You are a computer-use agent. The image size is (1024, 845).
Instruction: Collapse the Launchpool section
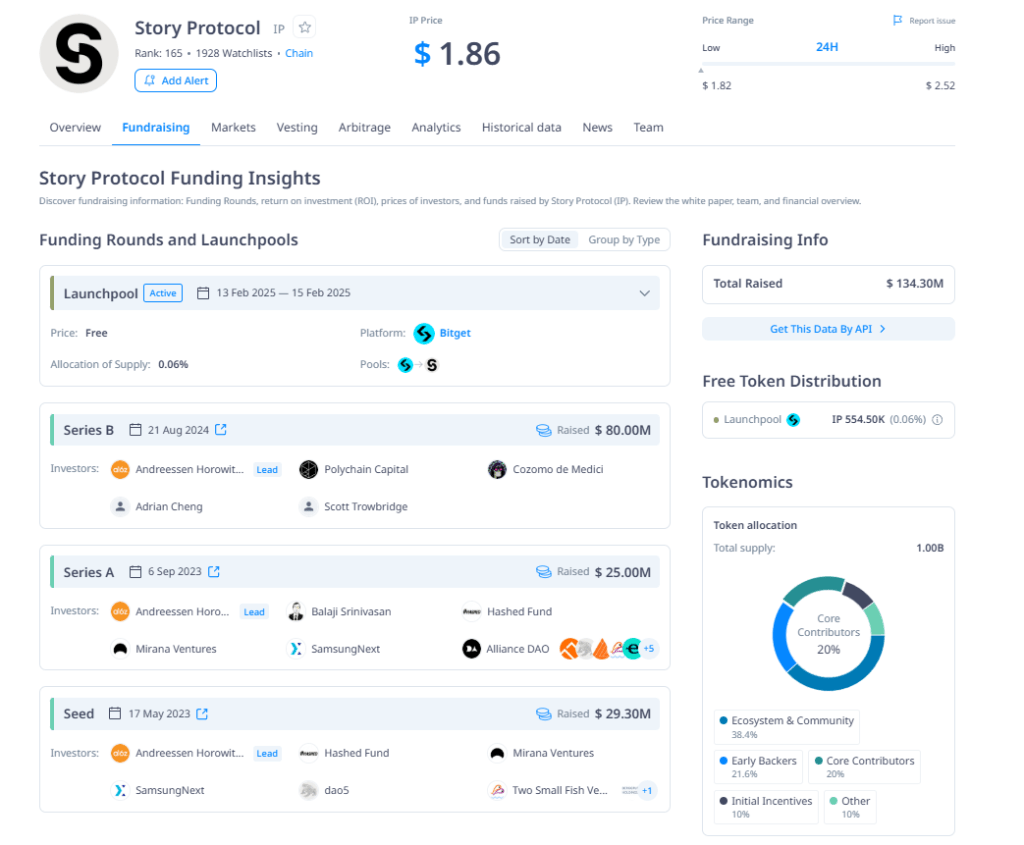point(647,292)
